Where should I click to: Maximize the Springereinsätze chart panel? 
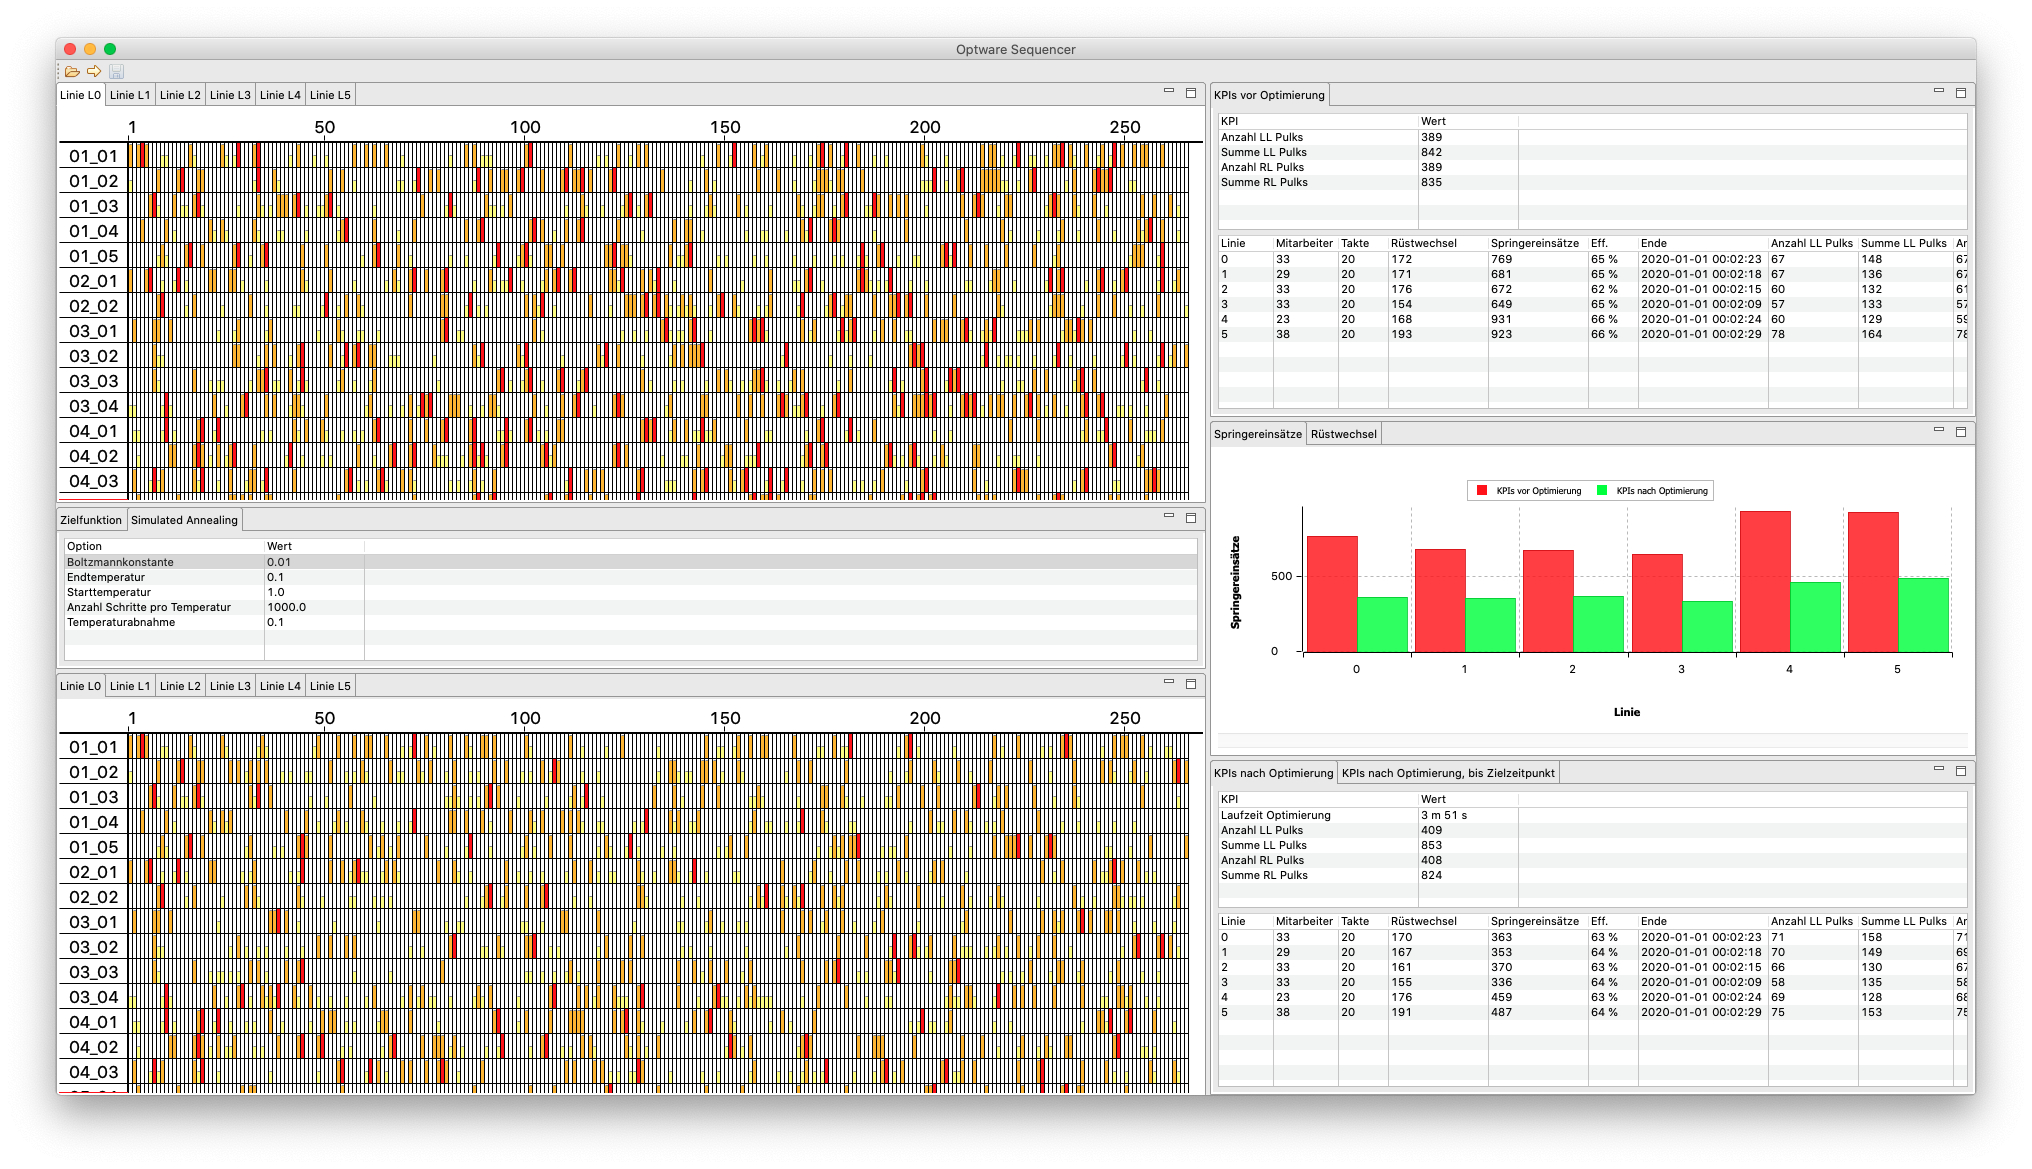tap(1961, 432)
